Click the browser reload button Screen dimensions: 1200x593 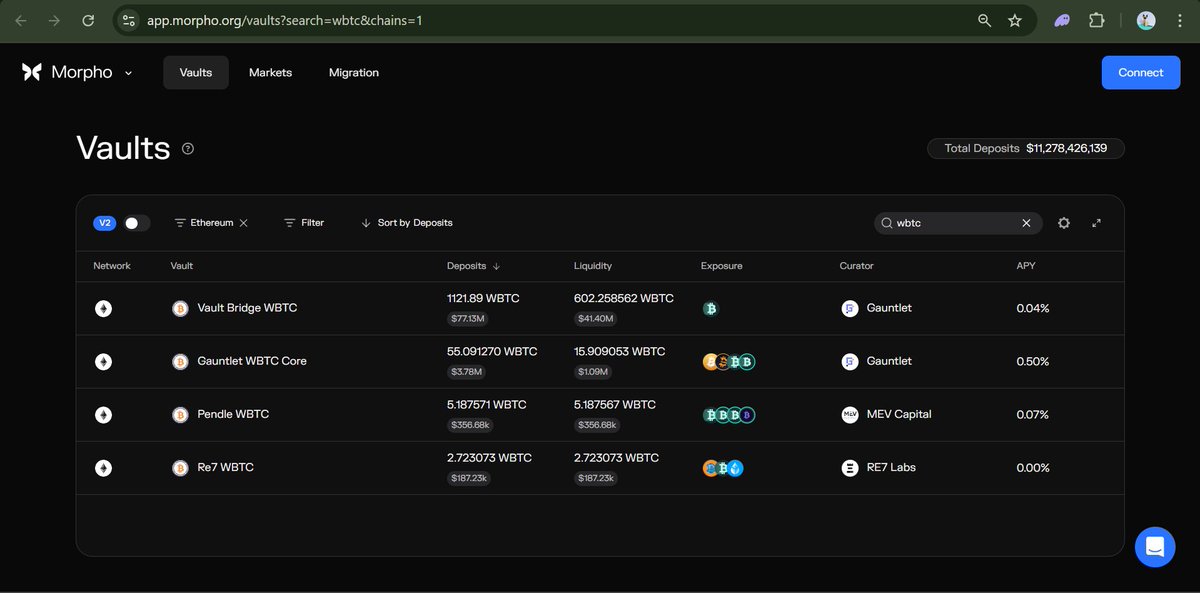tap(88, 20)
